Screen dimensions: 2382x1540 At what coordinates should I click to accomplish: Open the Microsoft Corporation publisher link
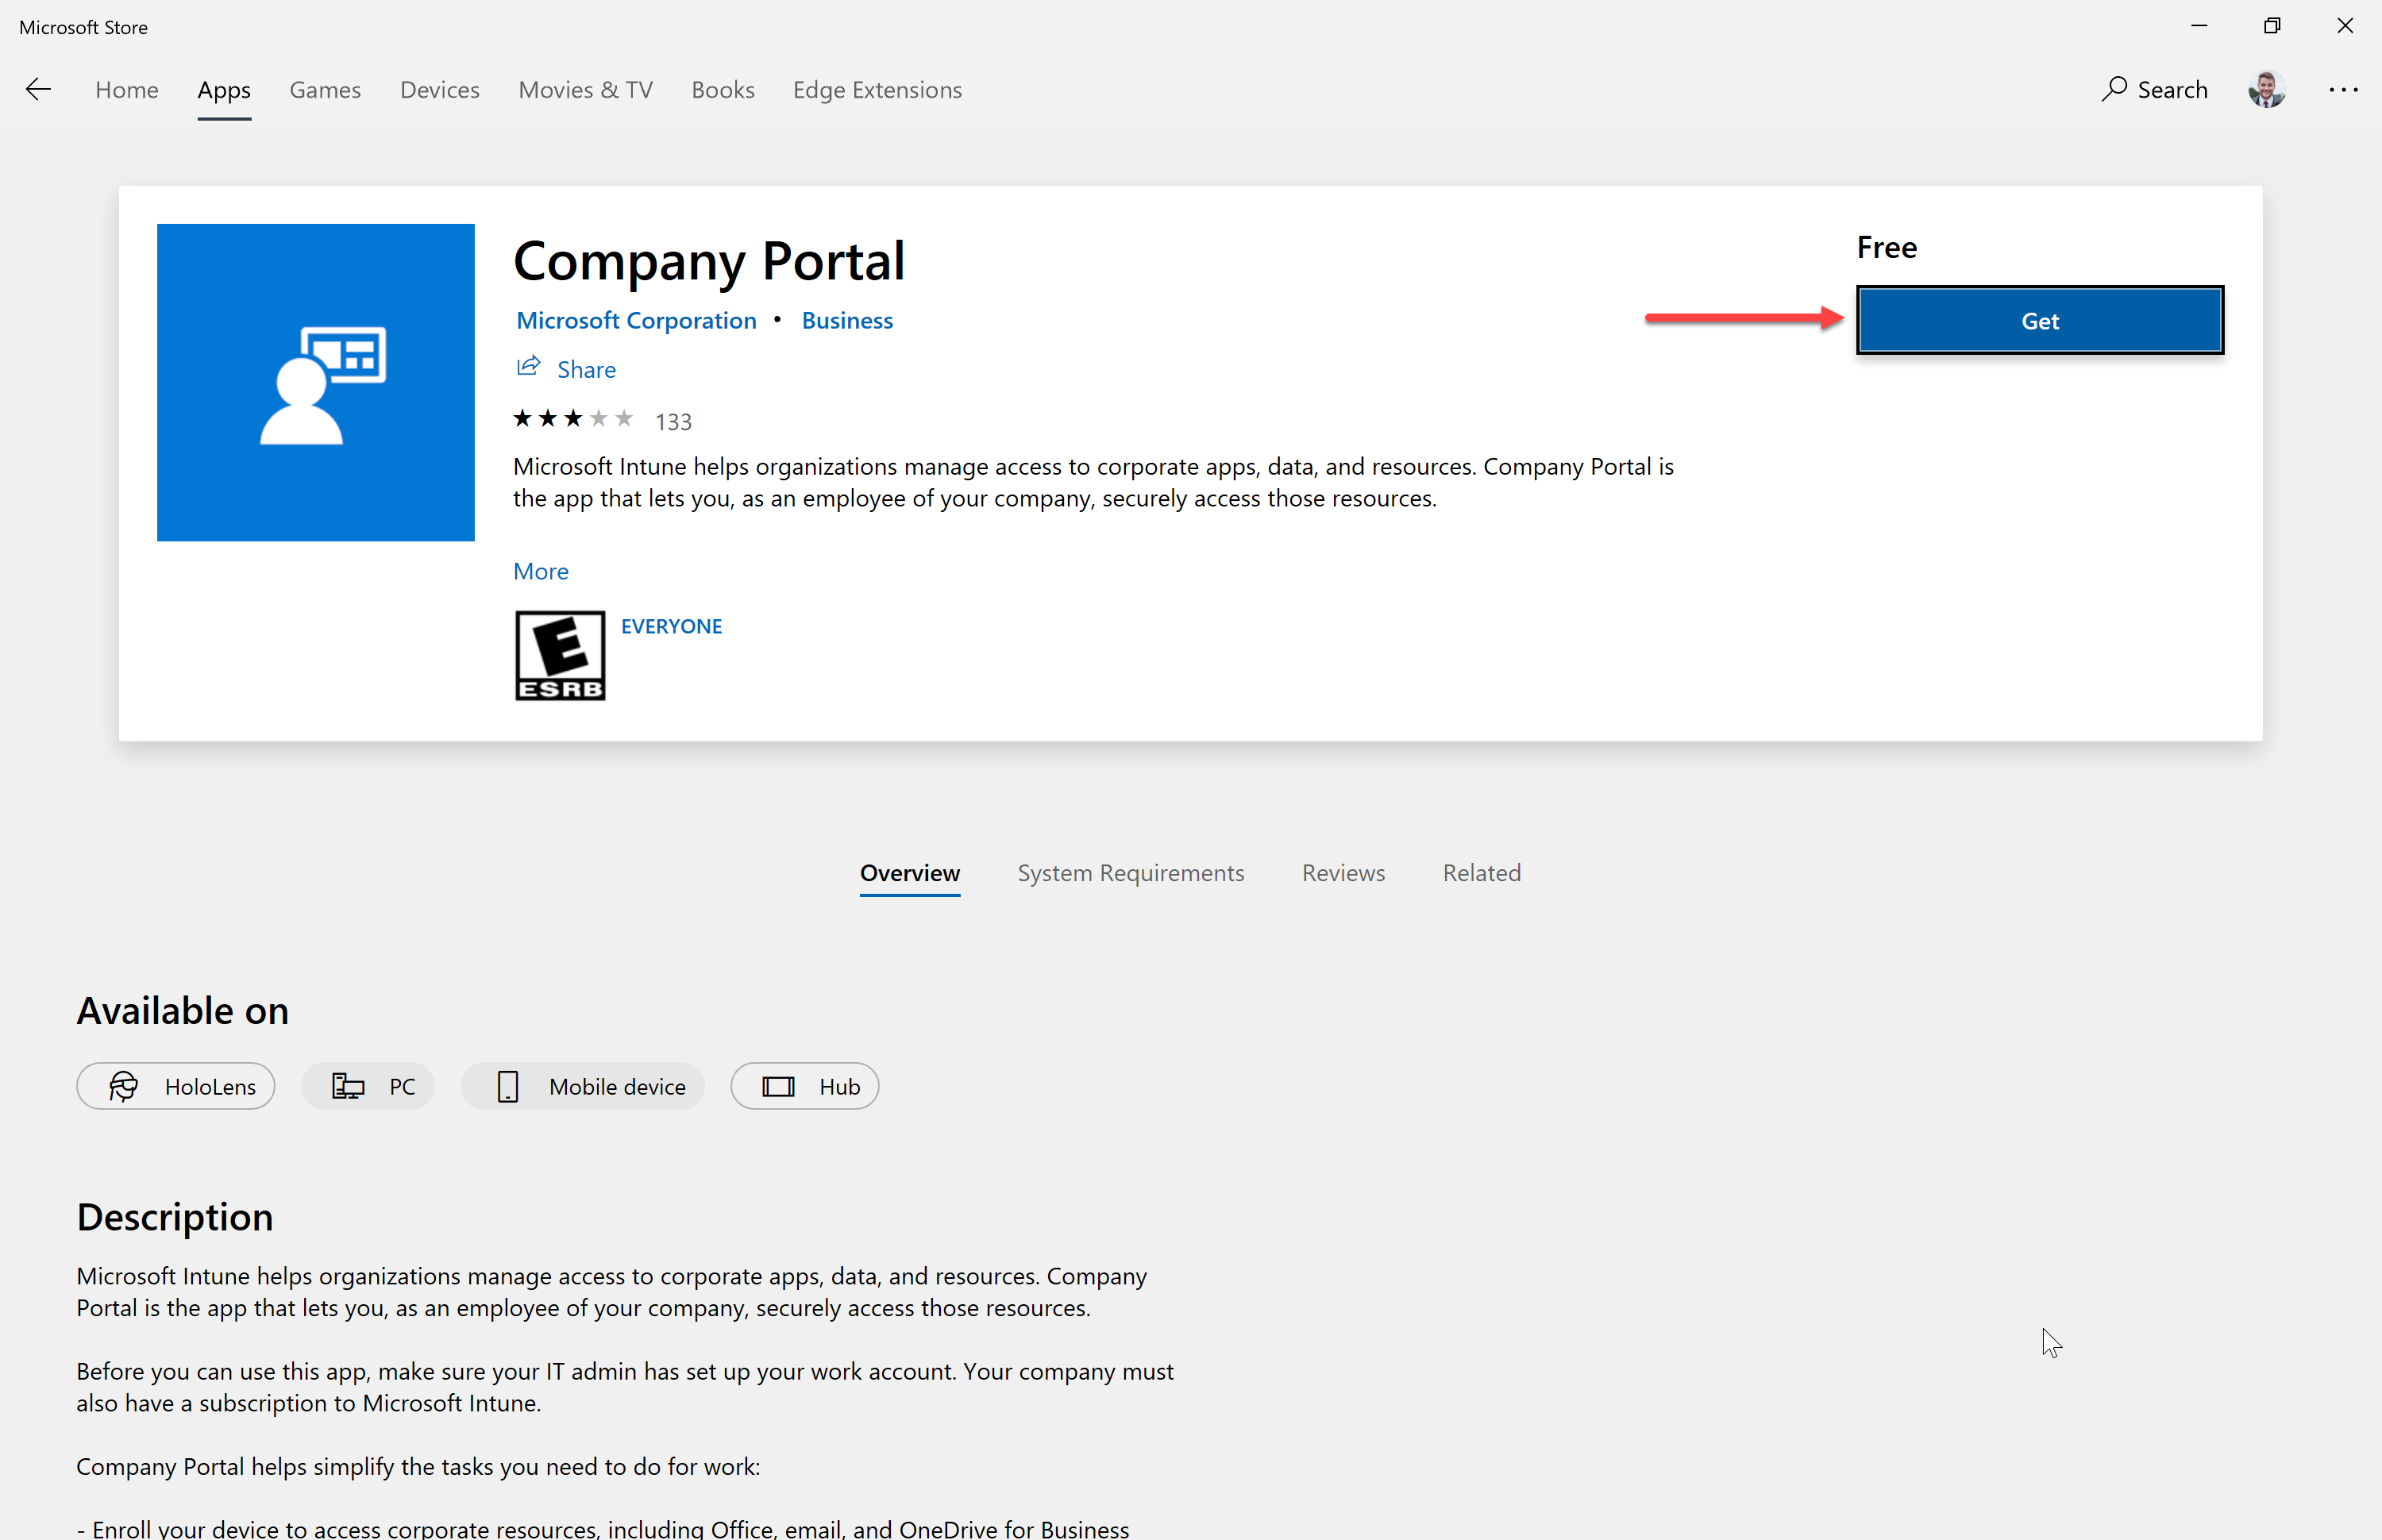tap(636, 320)
